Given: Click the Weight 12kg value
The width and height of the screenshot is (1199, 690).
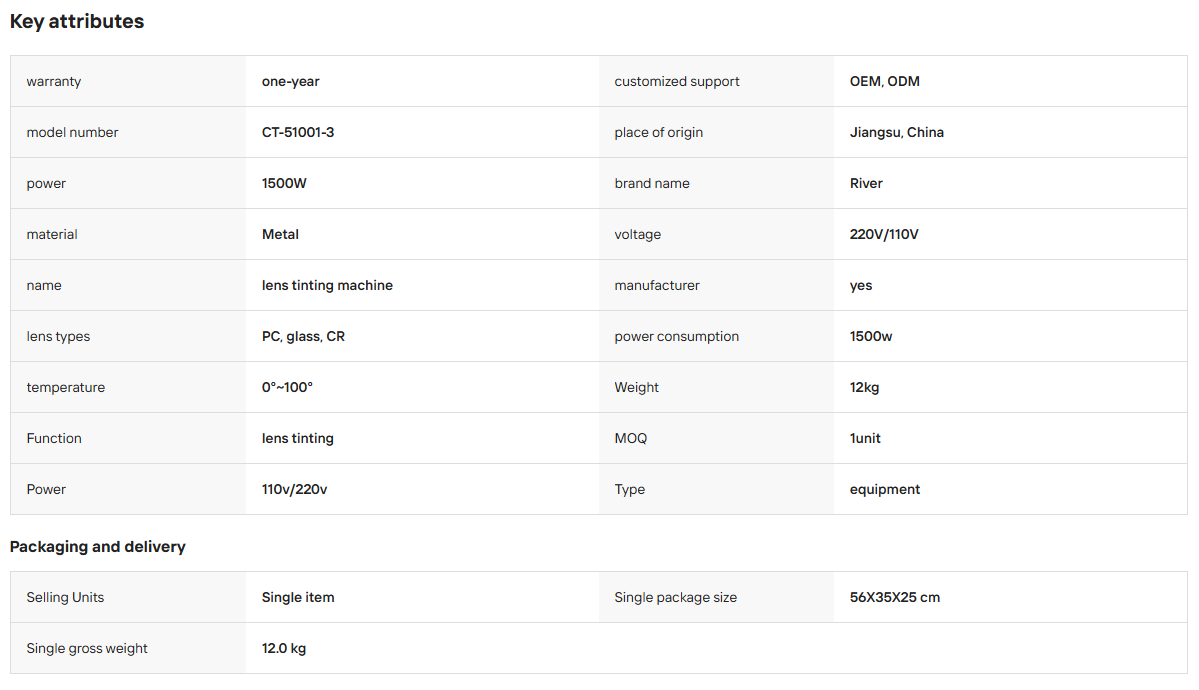Looking at the screenshot, I should point(864,388).
